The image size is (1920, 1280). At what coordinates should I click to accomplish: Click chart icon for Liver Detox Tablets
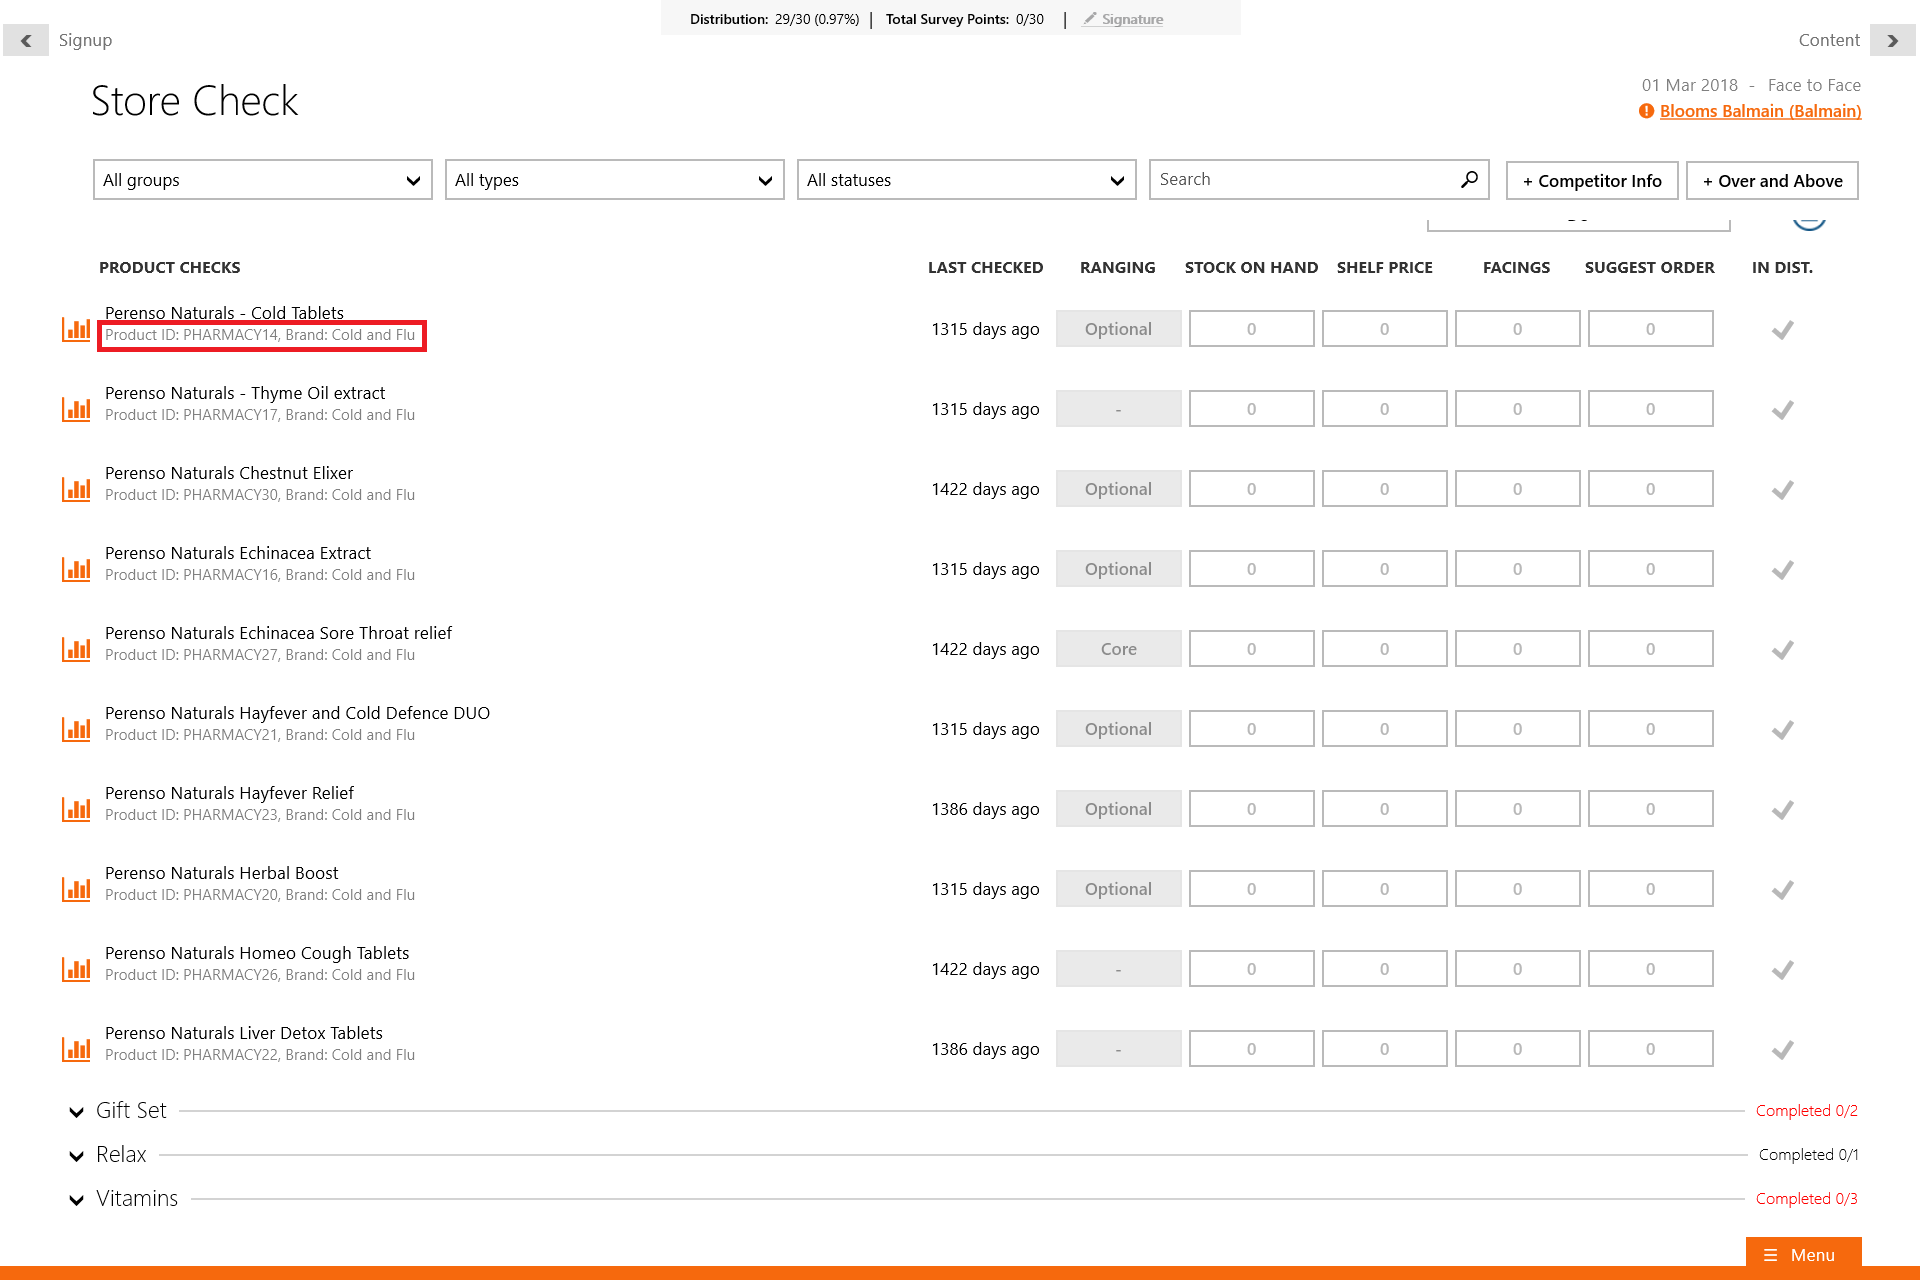click(x=76, y=1049)
